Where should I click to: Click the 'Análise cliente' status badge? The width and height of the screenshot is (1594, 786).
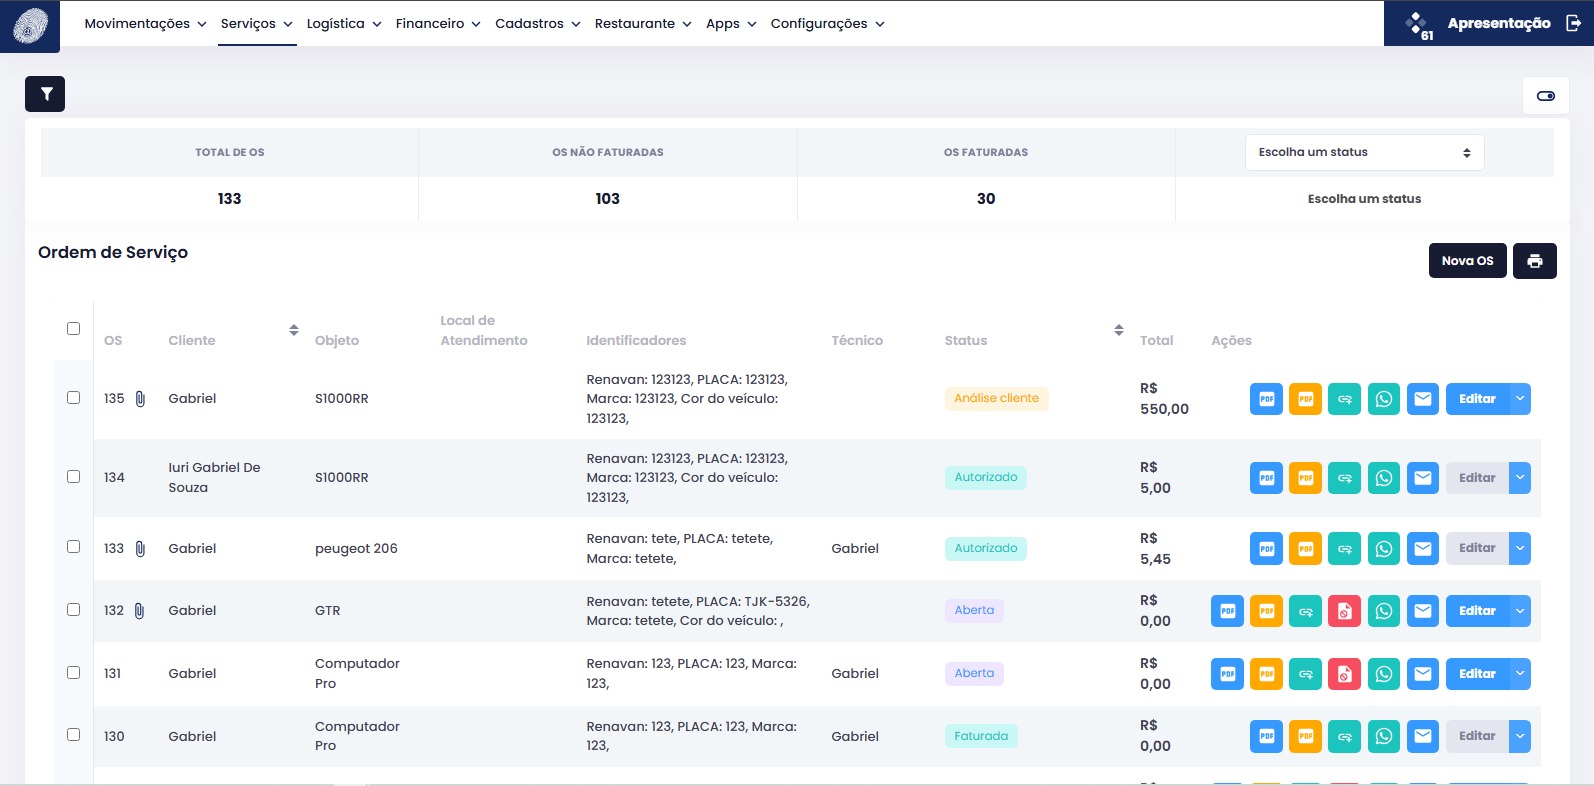click(996, 398)
